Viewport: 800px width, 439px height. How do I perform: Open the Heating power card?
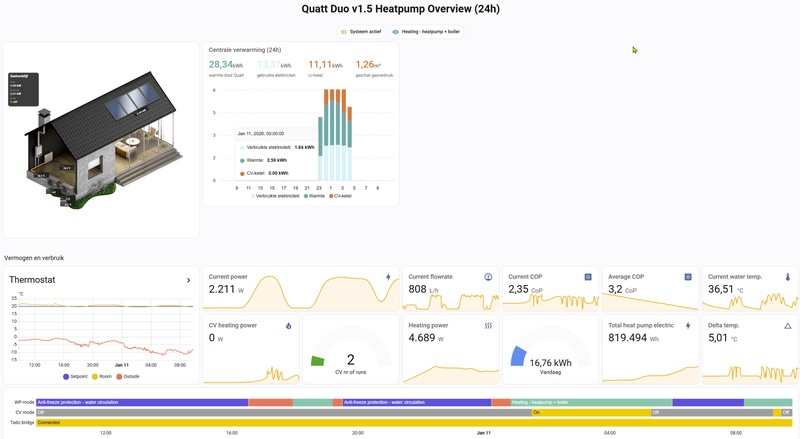pyautogui.click(x=451, y=350)
